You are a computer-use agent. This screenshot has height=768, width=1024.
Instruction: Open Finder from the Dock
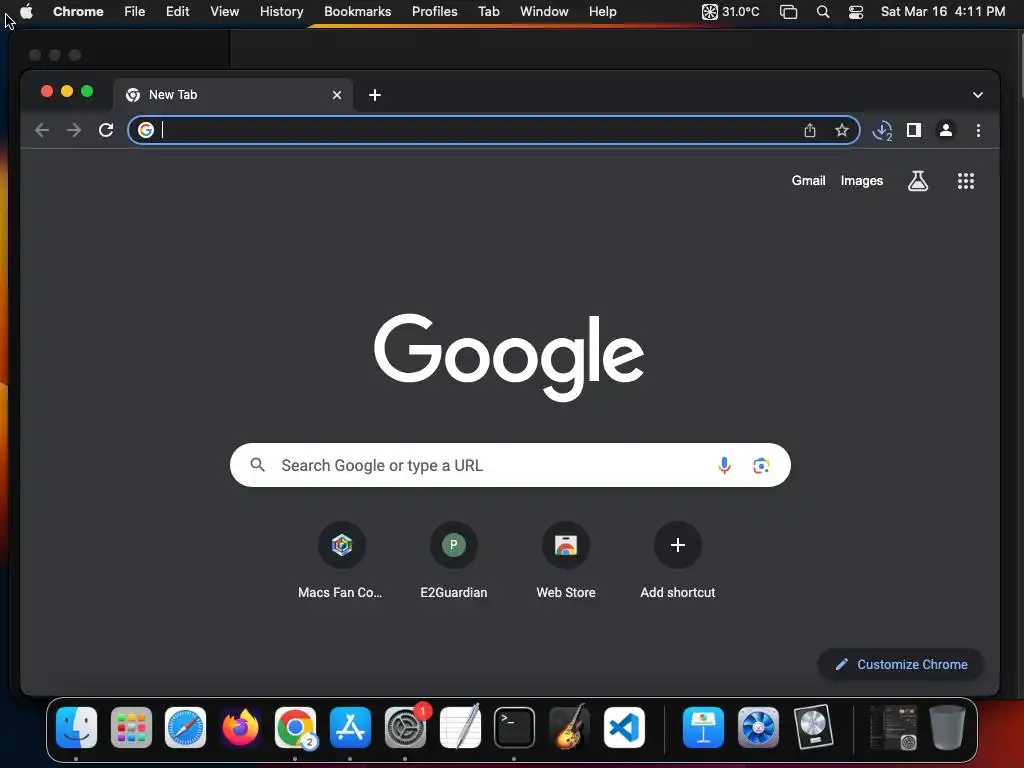pos(76,727)
